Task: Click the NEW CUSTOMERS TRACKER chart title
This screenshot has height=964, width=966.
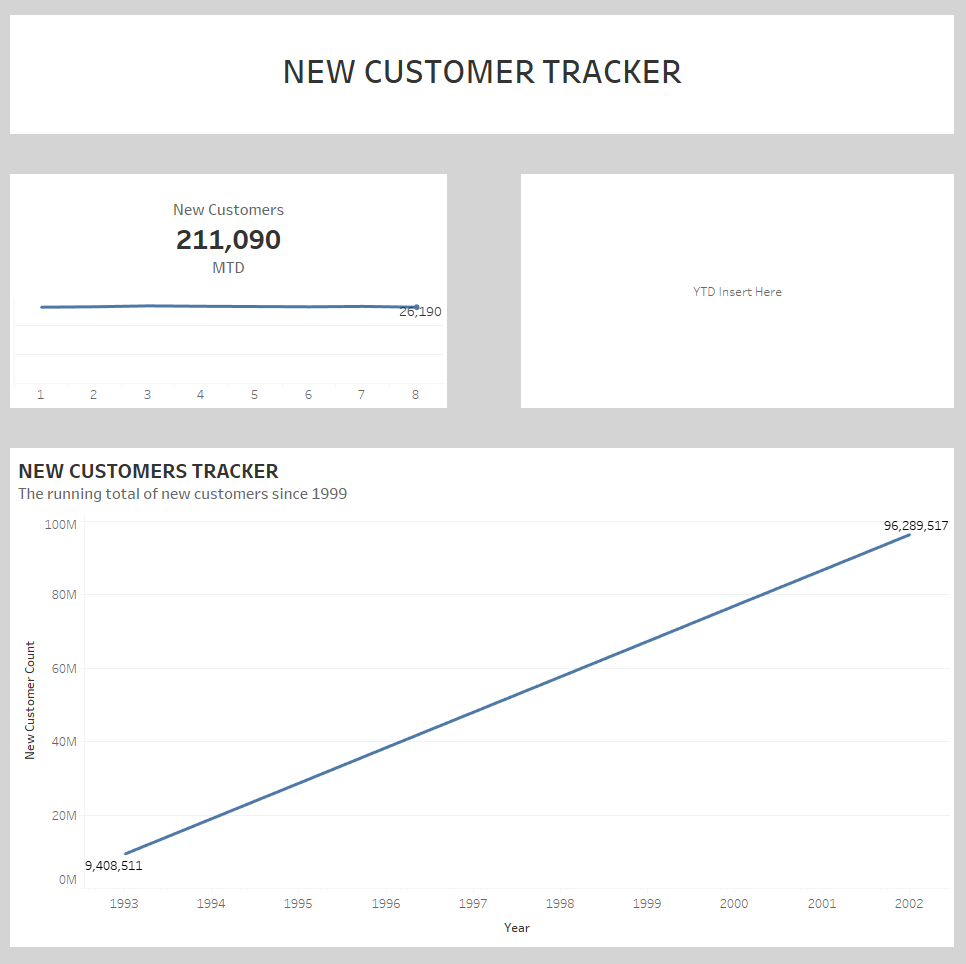Action: pyautogui.click(x=148, y=471)
